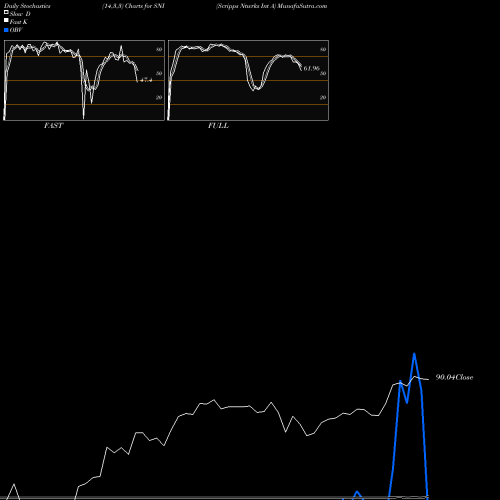Click the Fast K legend swatch
Viewport: 500px width, 500px height.
6,20
